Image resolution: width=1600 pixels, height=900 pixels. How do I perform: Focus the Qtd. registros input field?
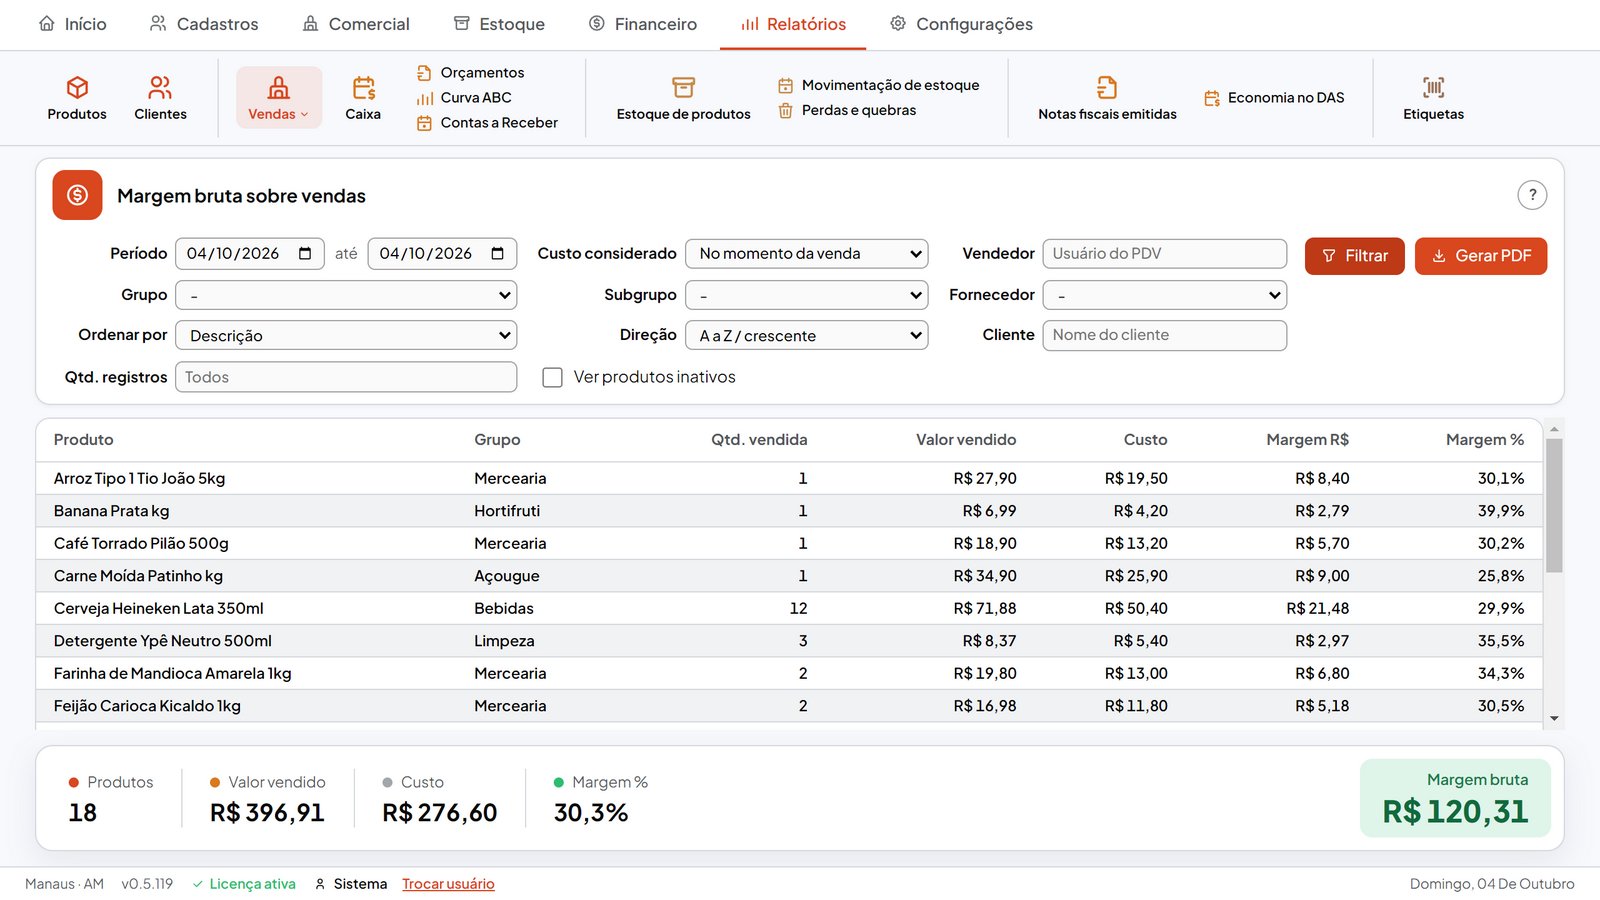click(346, 377)
